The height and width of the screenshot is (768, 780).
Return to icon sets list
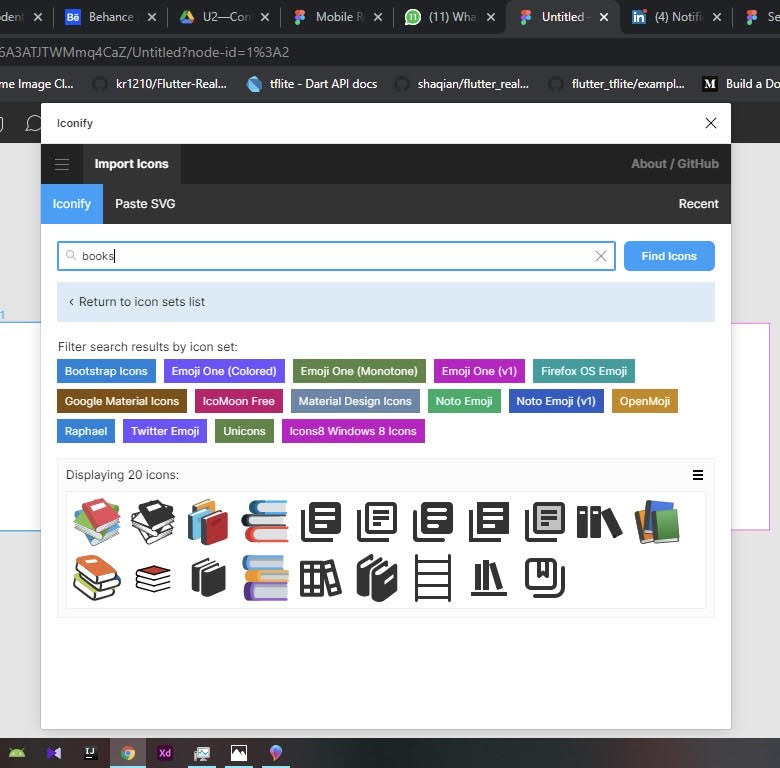click(386, 302)
